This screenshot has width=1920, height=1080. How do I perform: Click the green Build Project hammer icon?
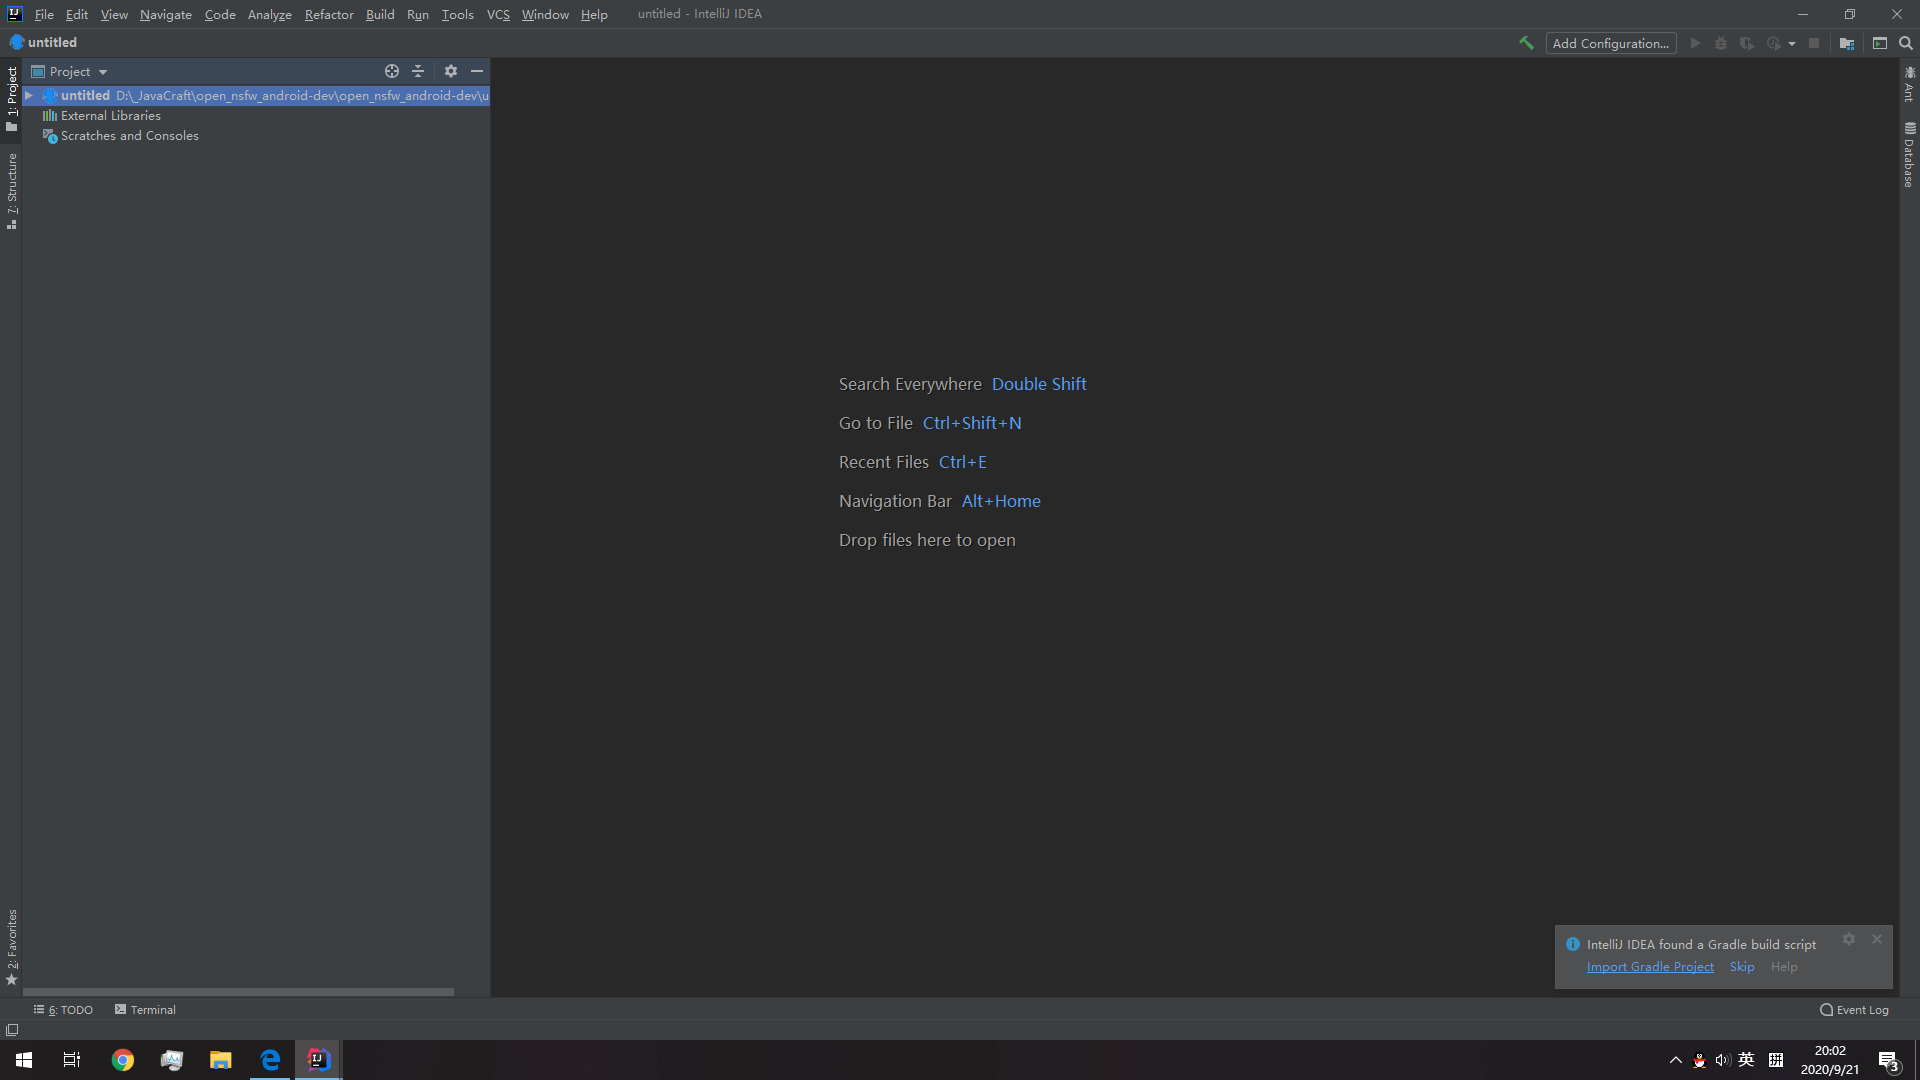[x=1526, y=43]
